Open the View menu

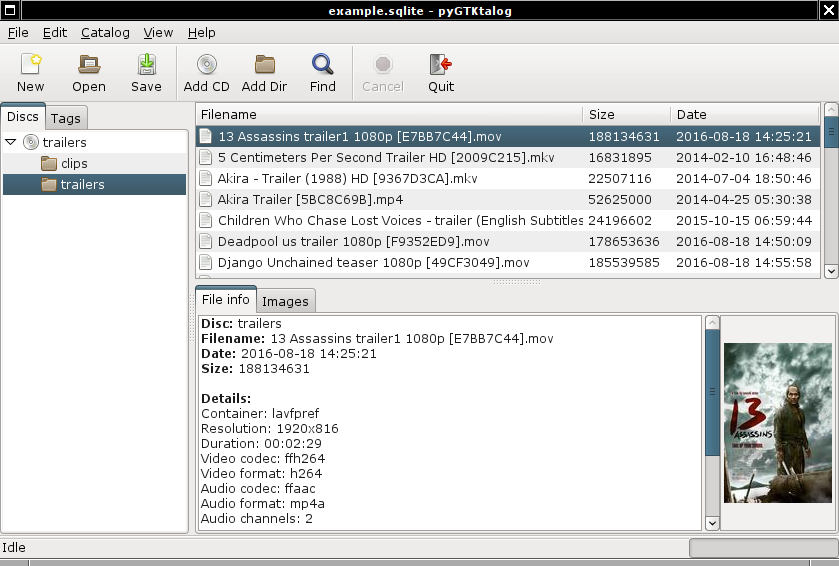[x=158, y=32]
